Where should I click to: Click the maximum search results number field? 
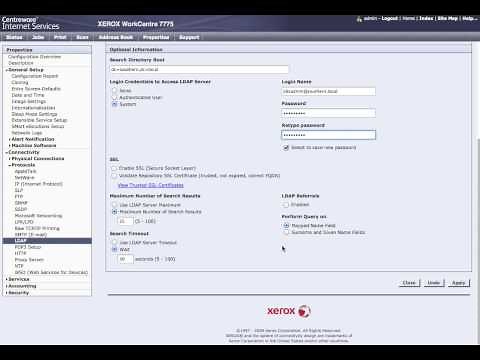coord(126,221)
